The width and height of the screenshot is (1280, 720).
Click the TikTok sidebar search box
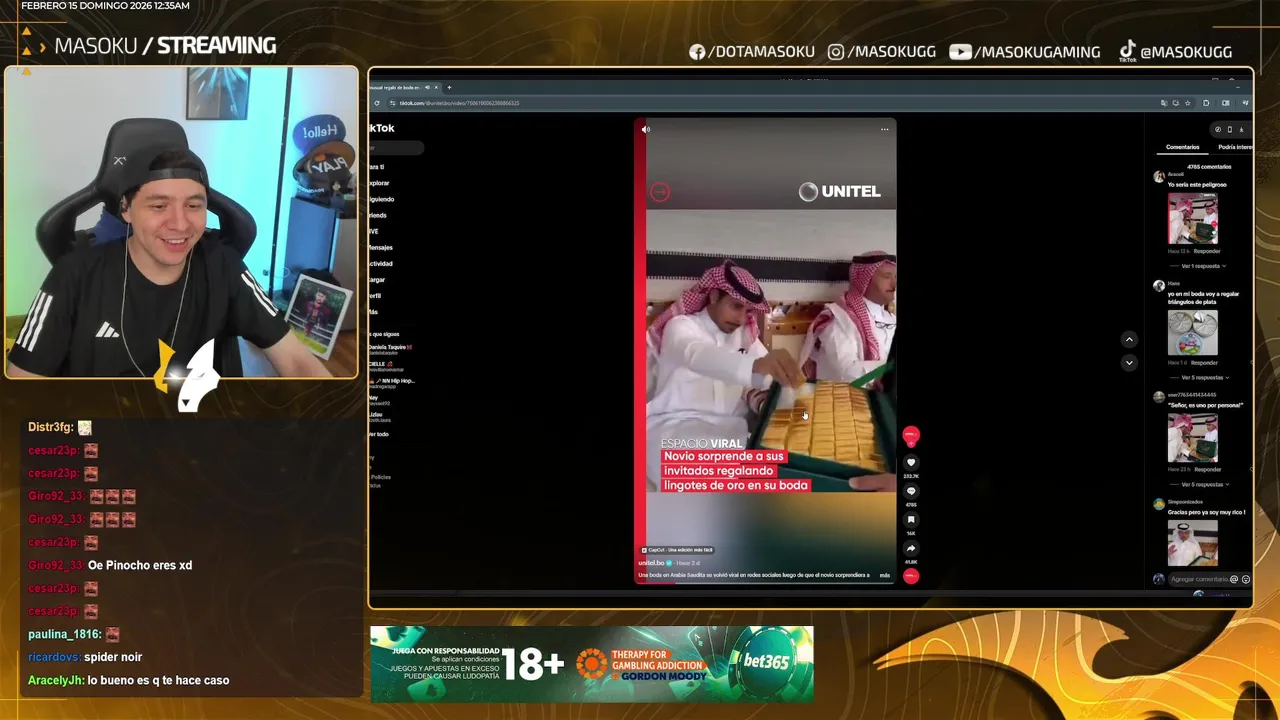point(396,148)
